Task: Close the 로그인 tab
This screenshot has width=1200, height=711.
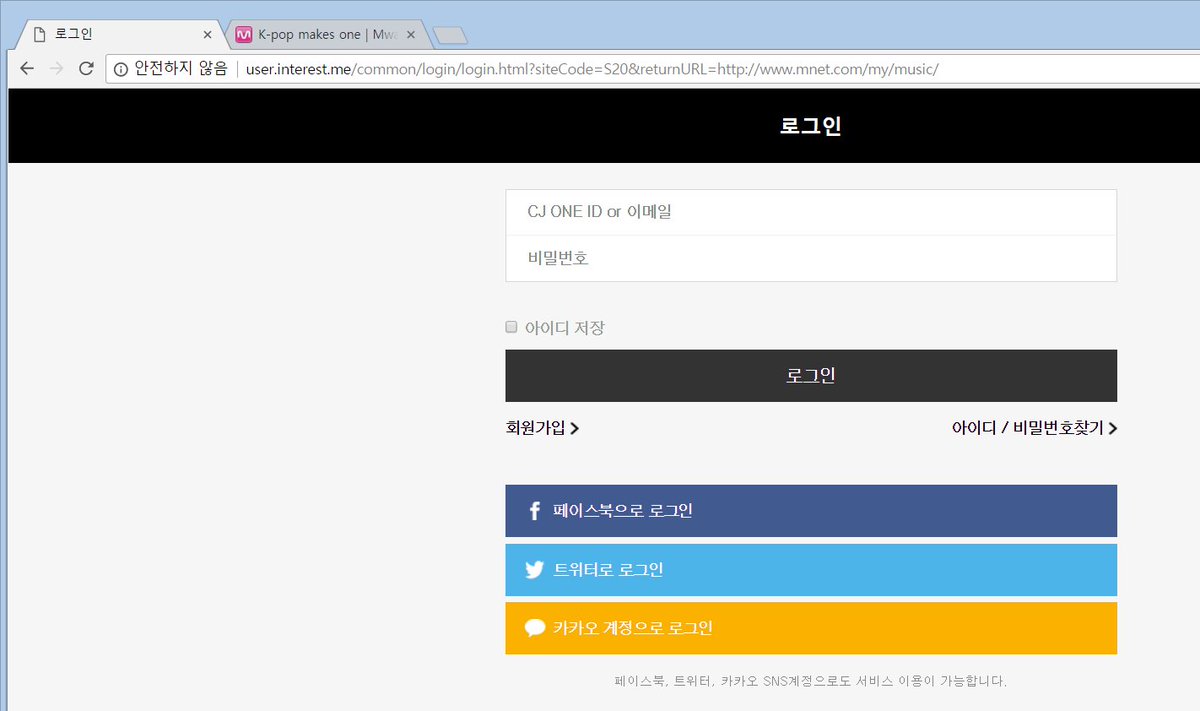Action: (x=207, y=34)
